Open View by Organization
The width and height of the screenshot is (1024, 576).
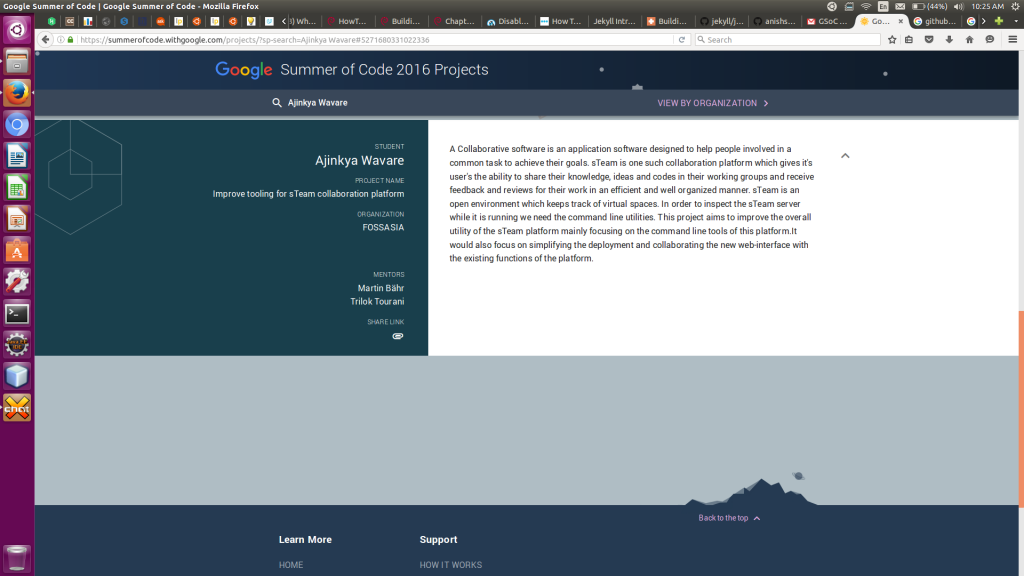(x=712, y=103)
